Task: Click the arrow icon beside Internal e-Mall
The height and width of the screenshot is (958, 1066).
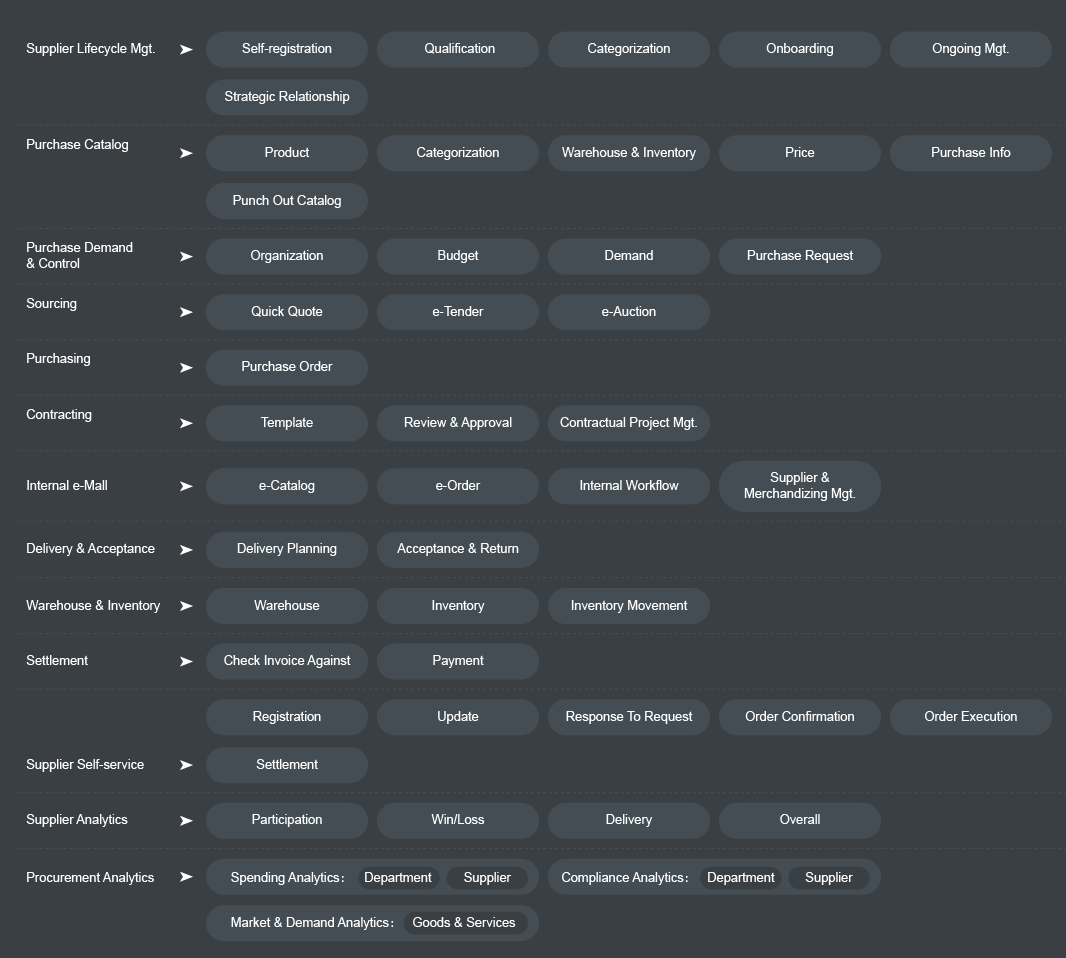Action: coord(186,486)
